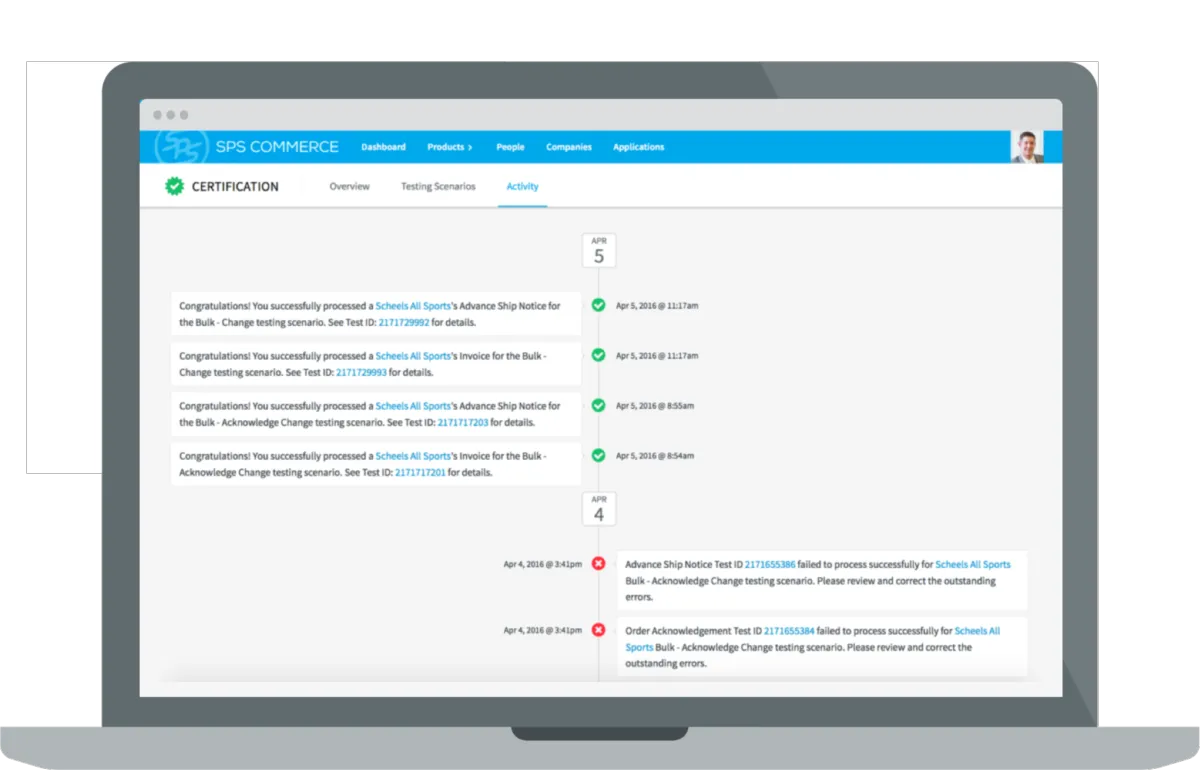
Task: Click green check icon for 11:17am Advance Ship Notice
Action: (x=598, y=305)
